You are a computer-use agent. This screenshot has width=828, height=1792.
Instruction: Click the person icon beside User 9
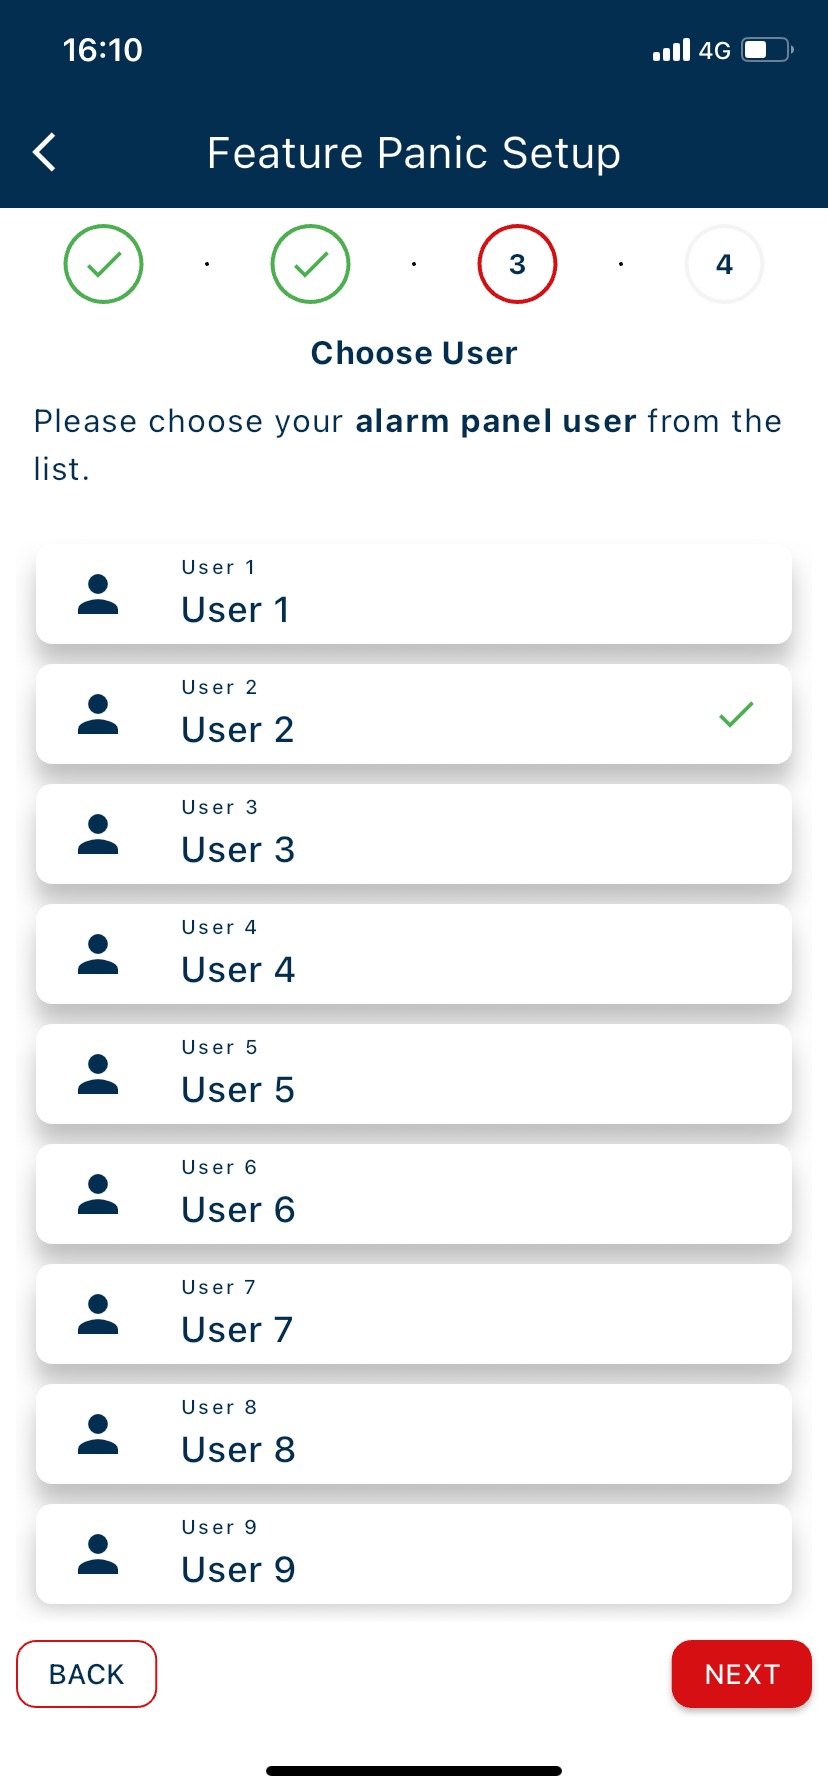coord(98,1555)
